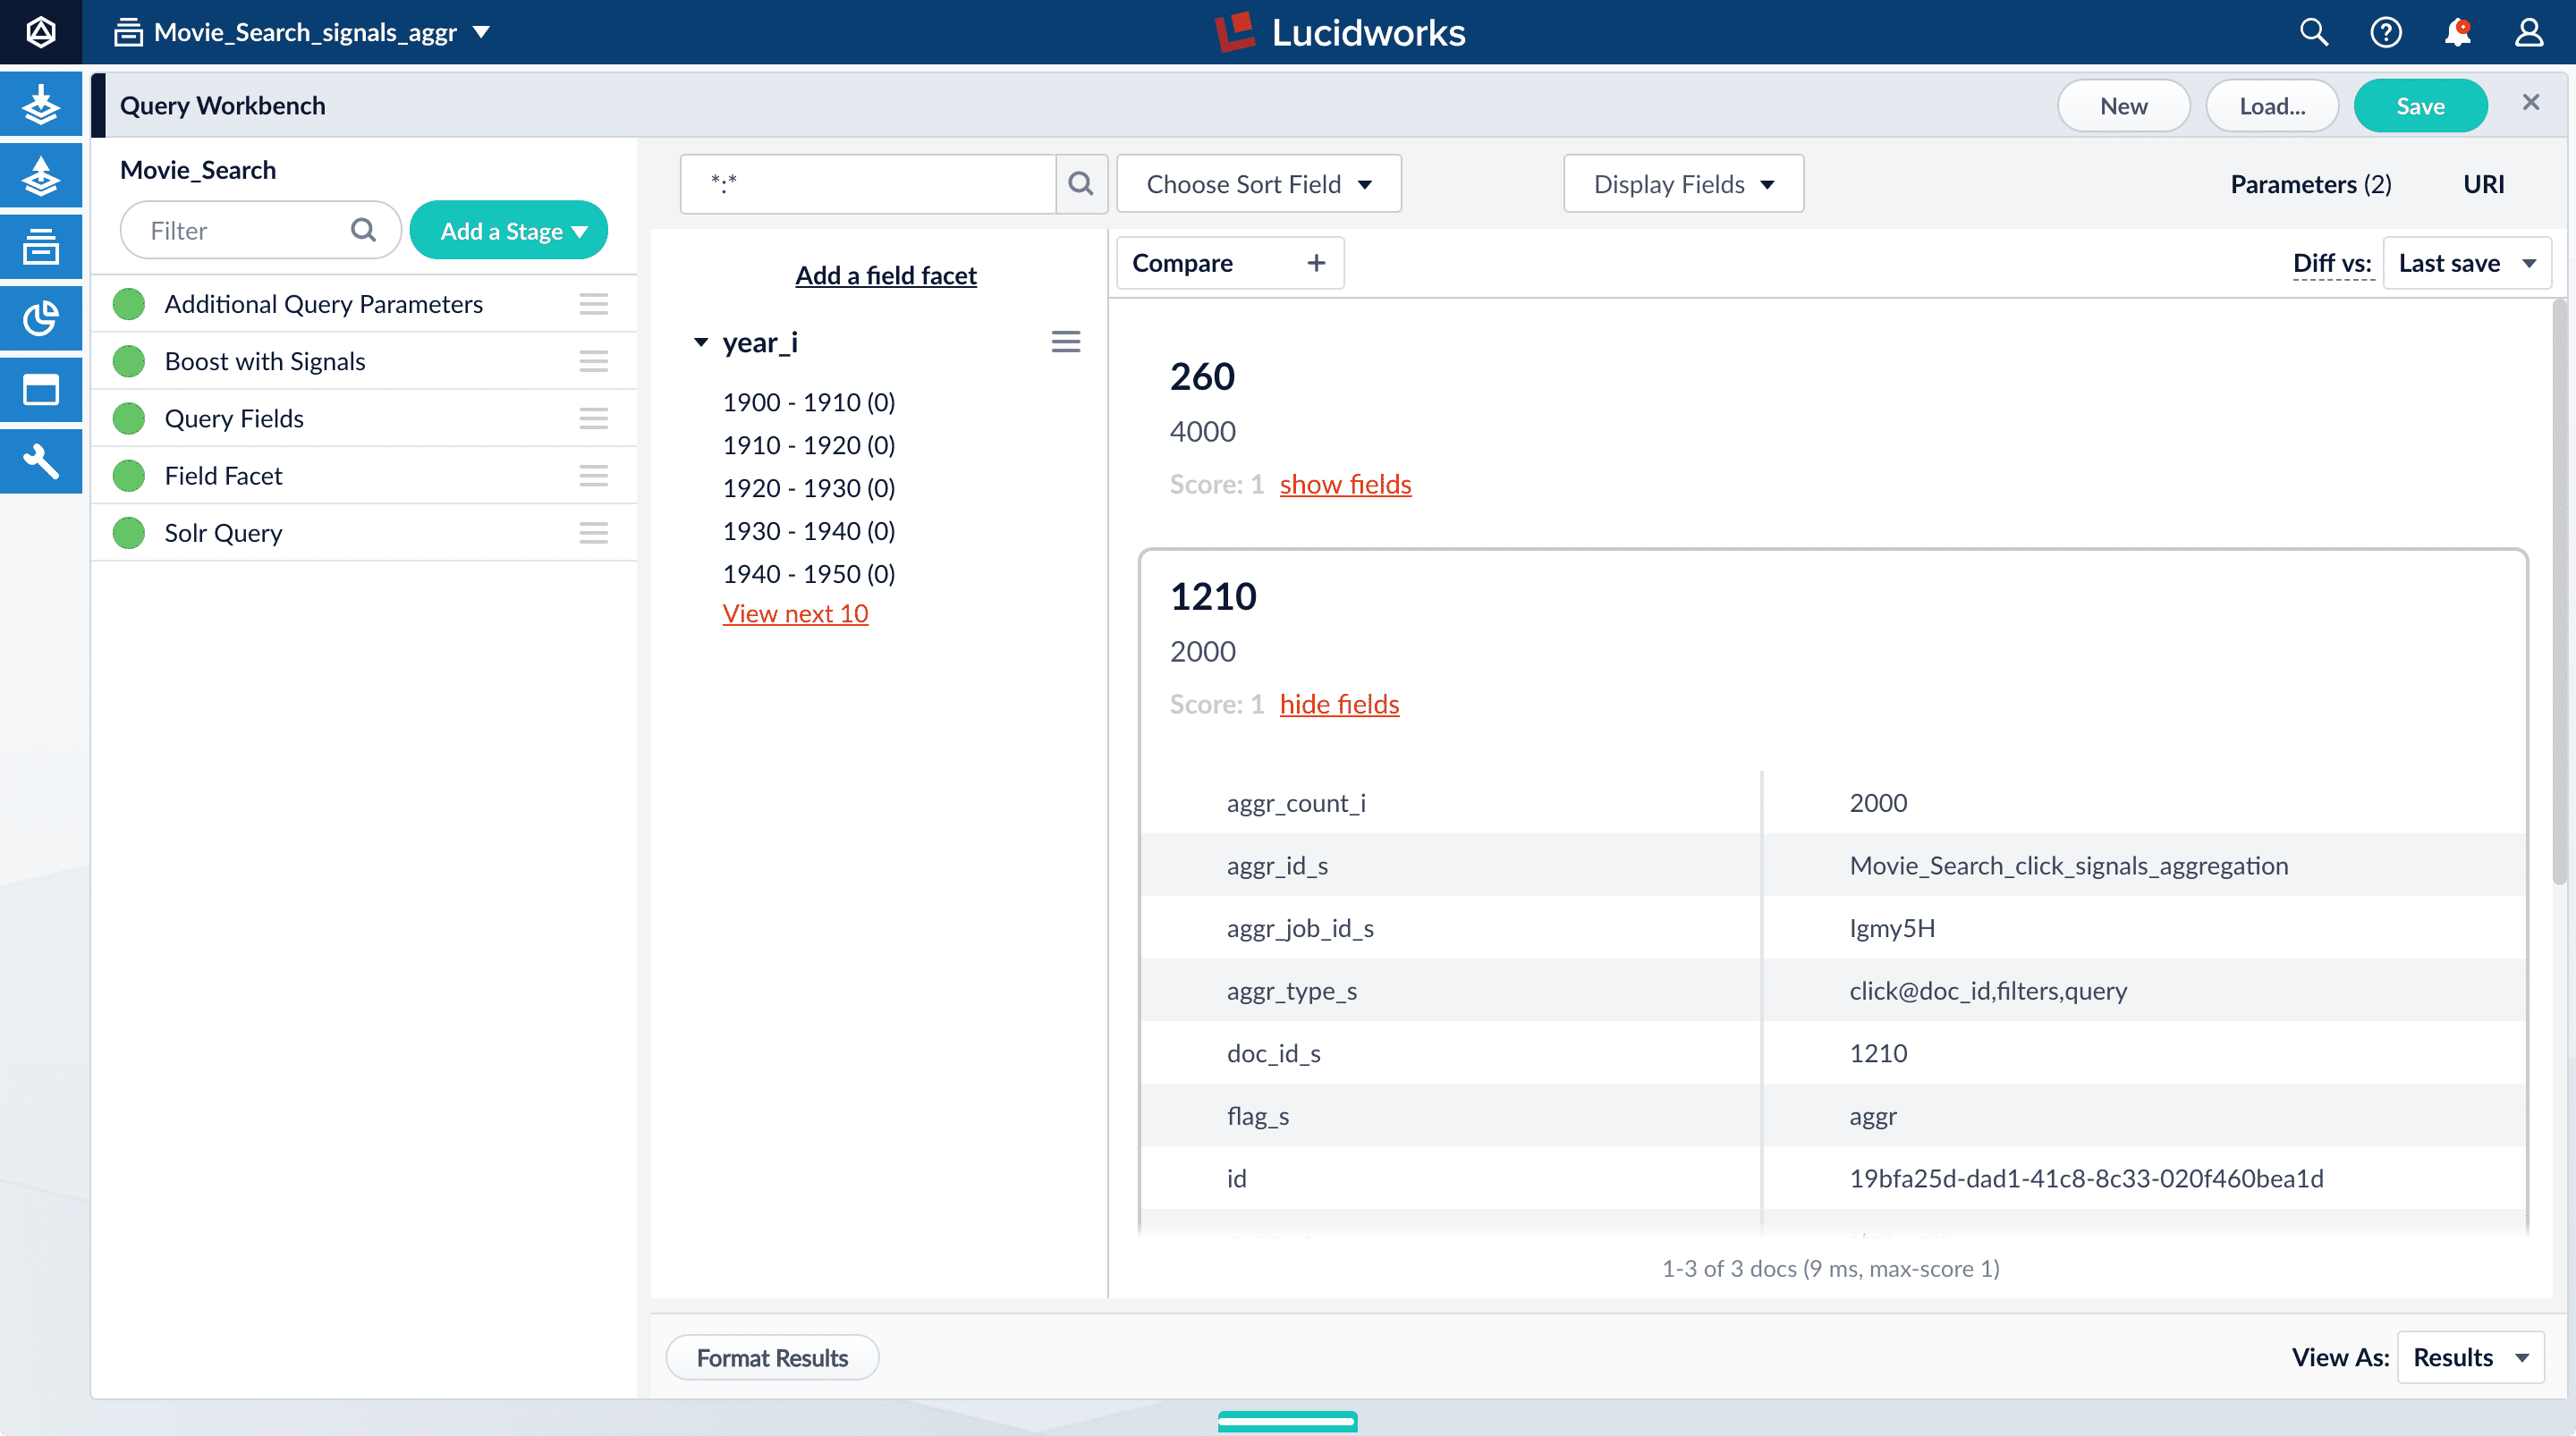Disable the Field Facet stage indicator
The image size is (2576, 1436).
pyautogui.click(x=129, y=476)
